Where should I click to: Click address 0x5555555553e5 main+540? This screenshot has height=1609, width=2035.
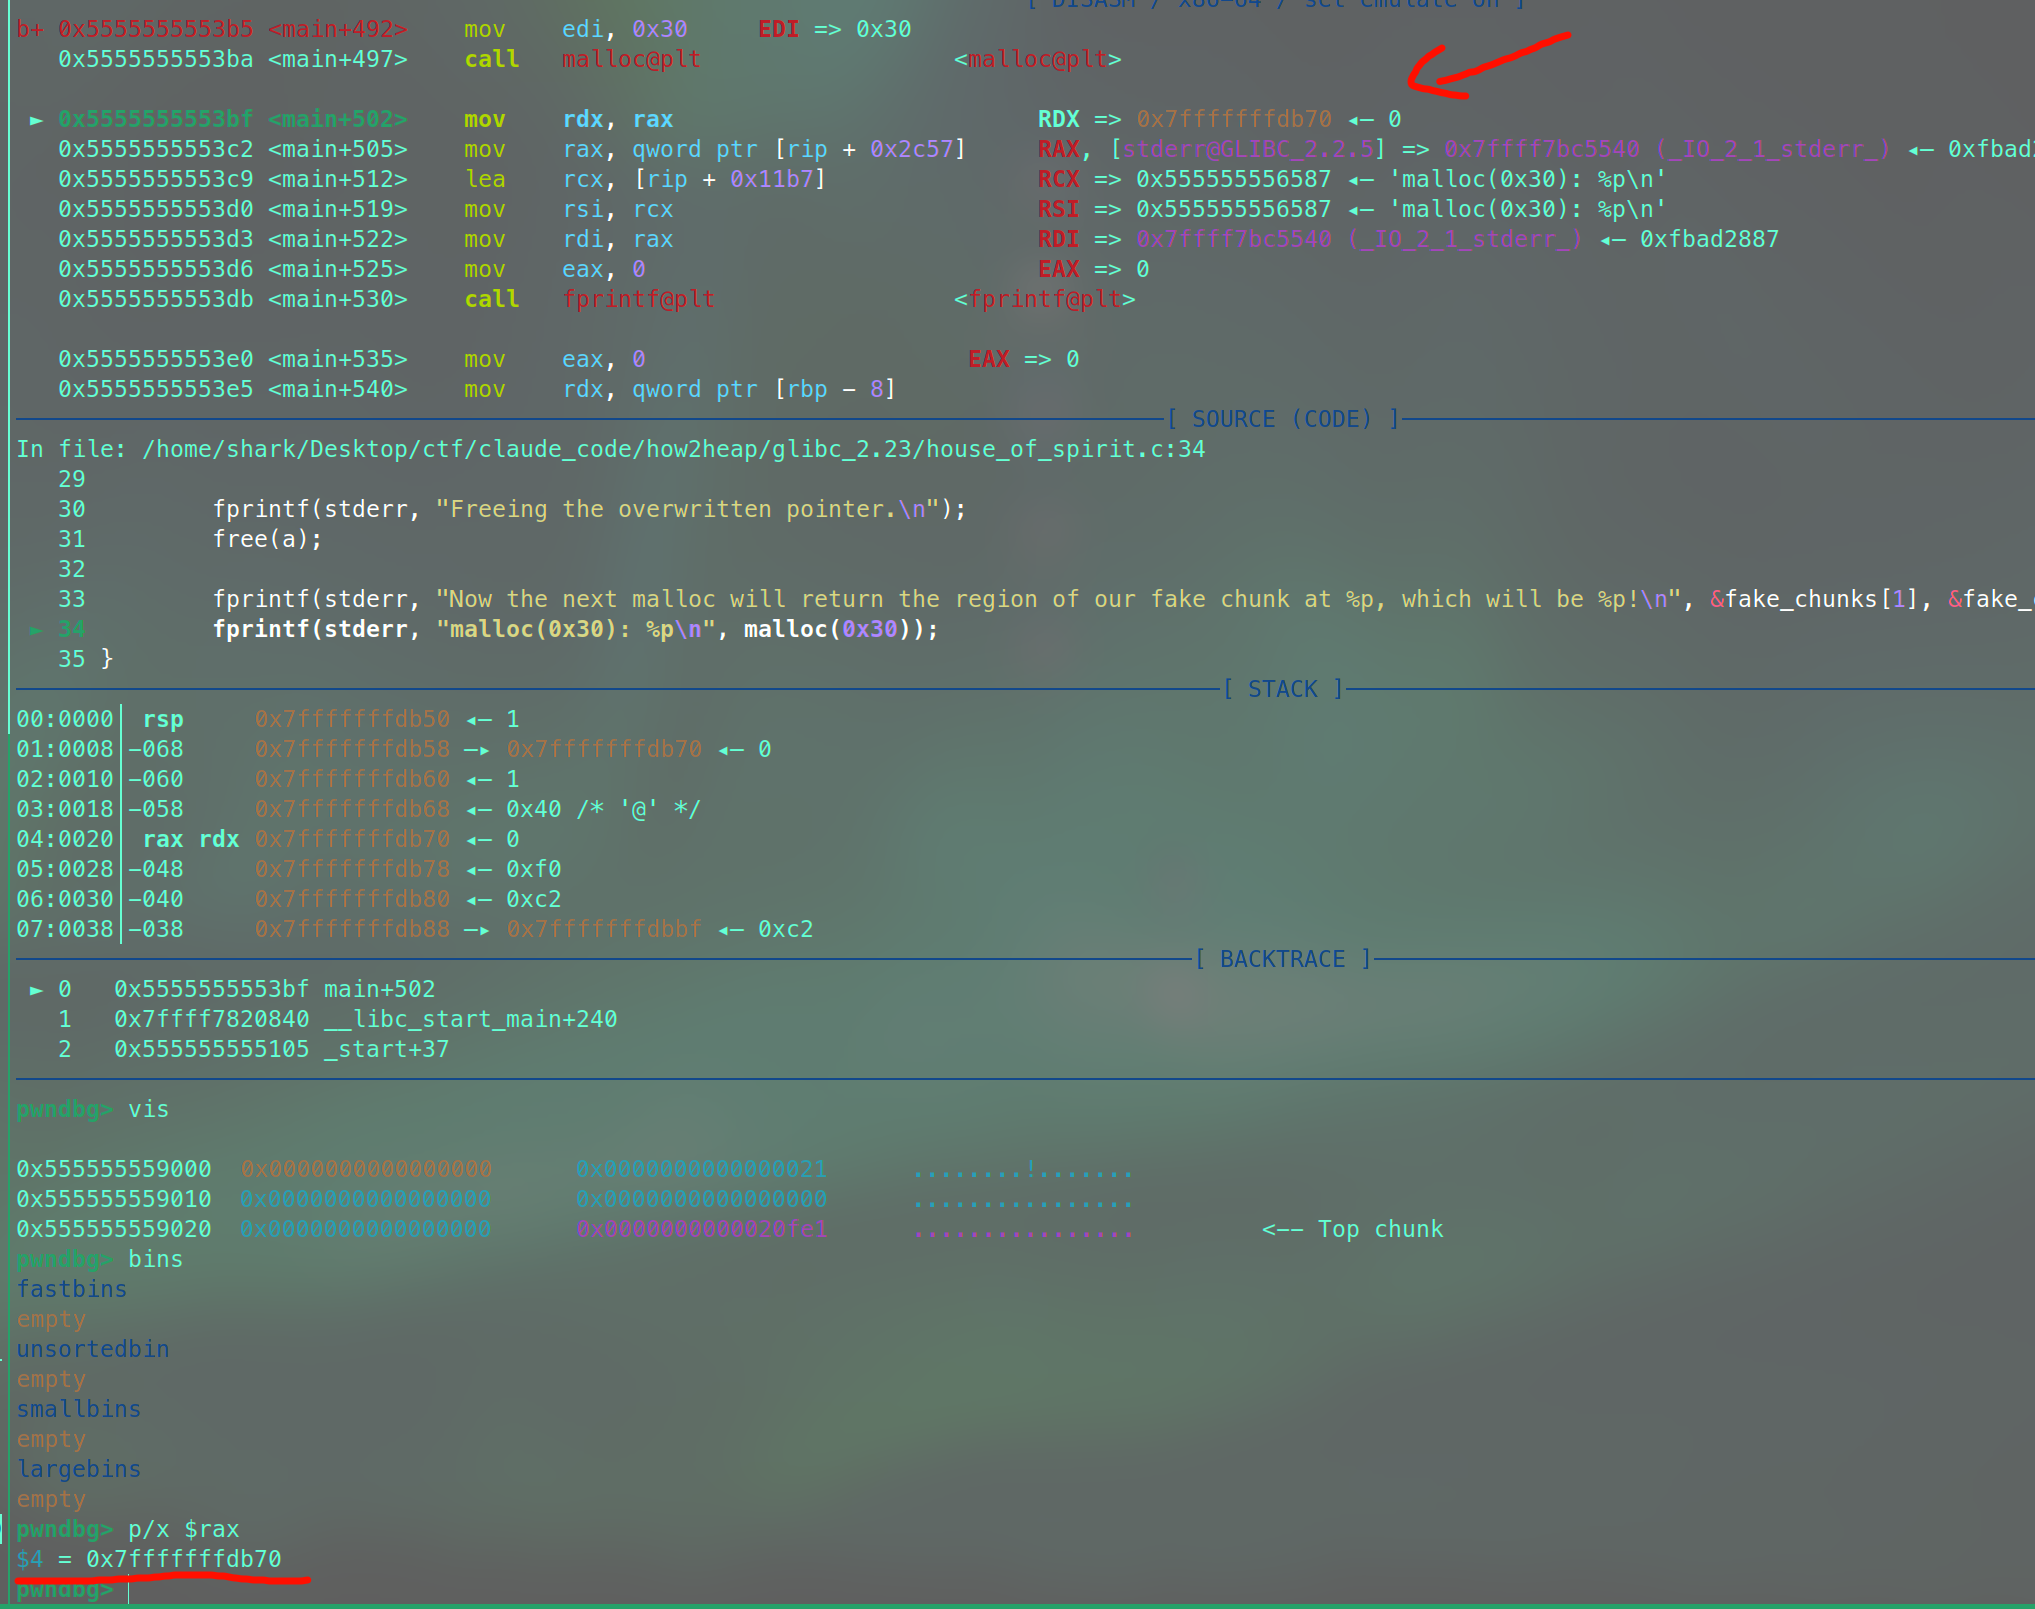click(x=232, y=389)
